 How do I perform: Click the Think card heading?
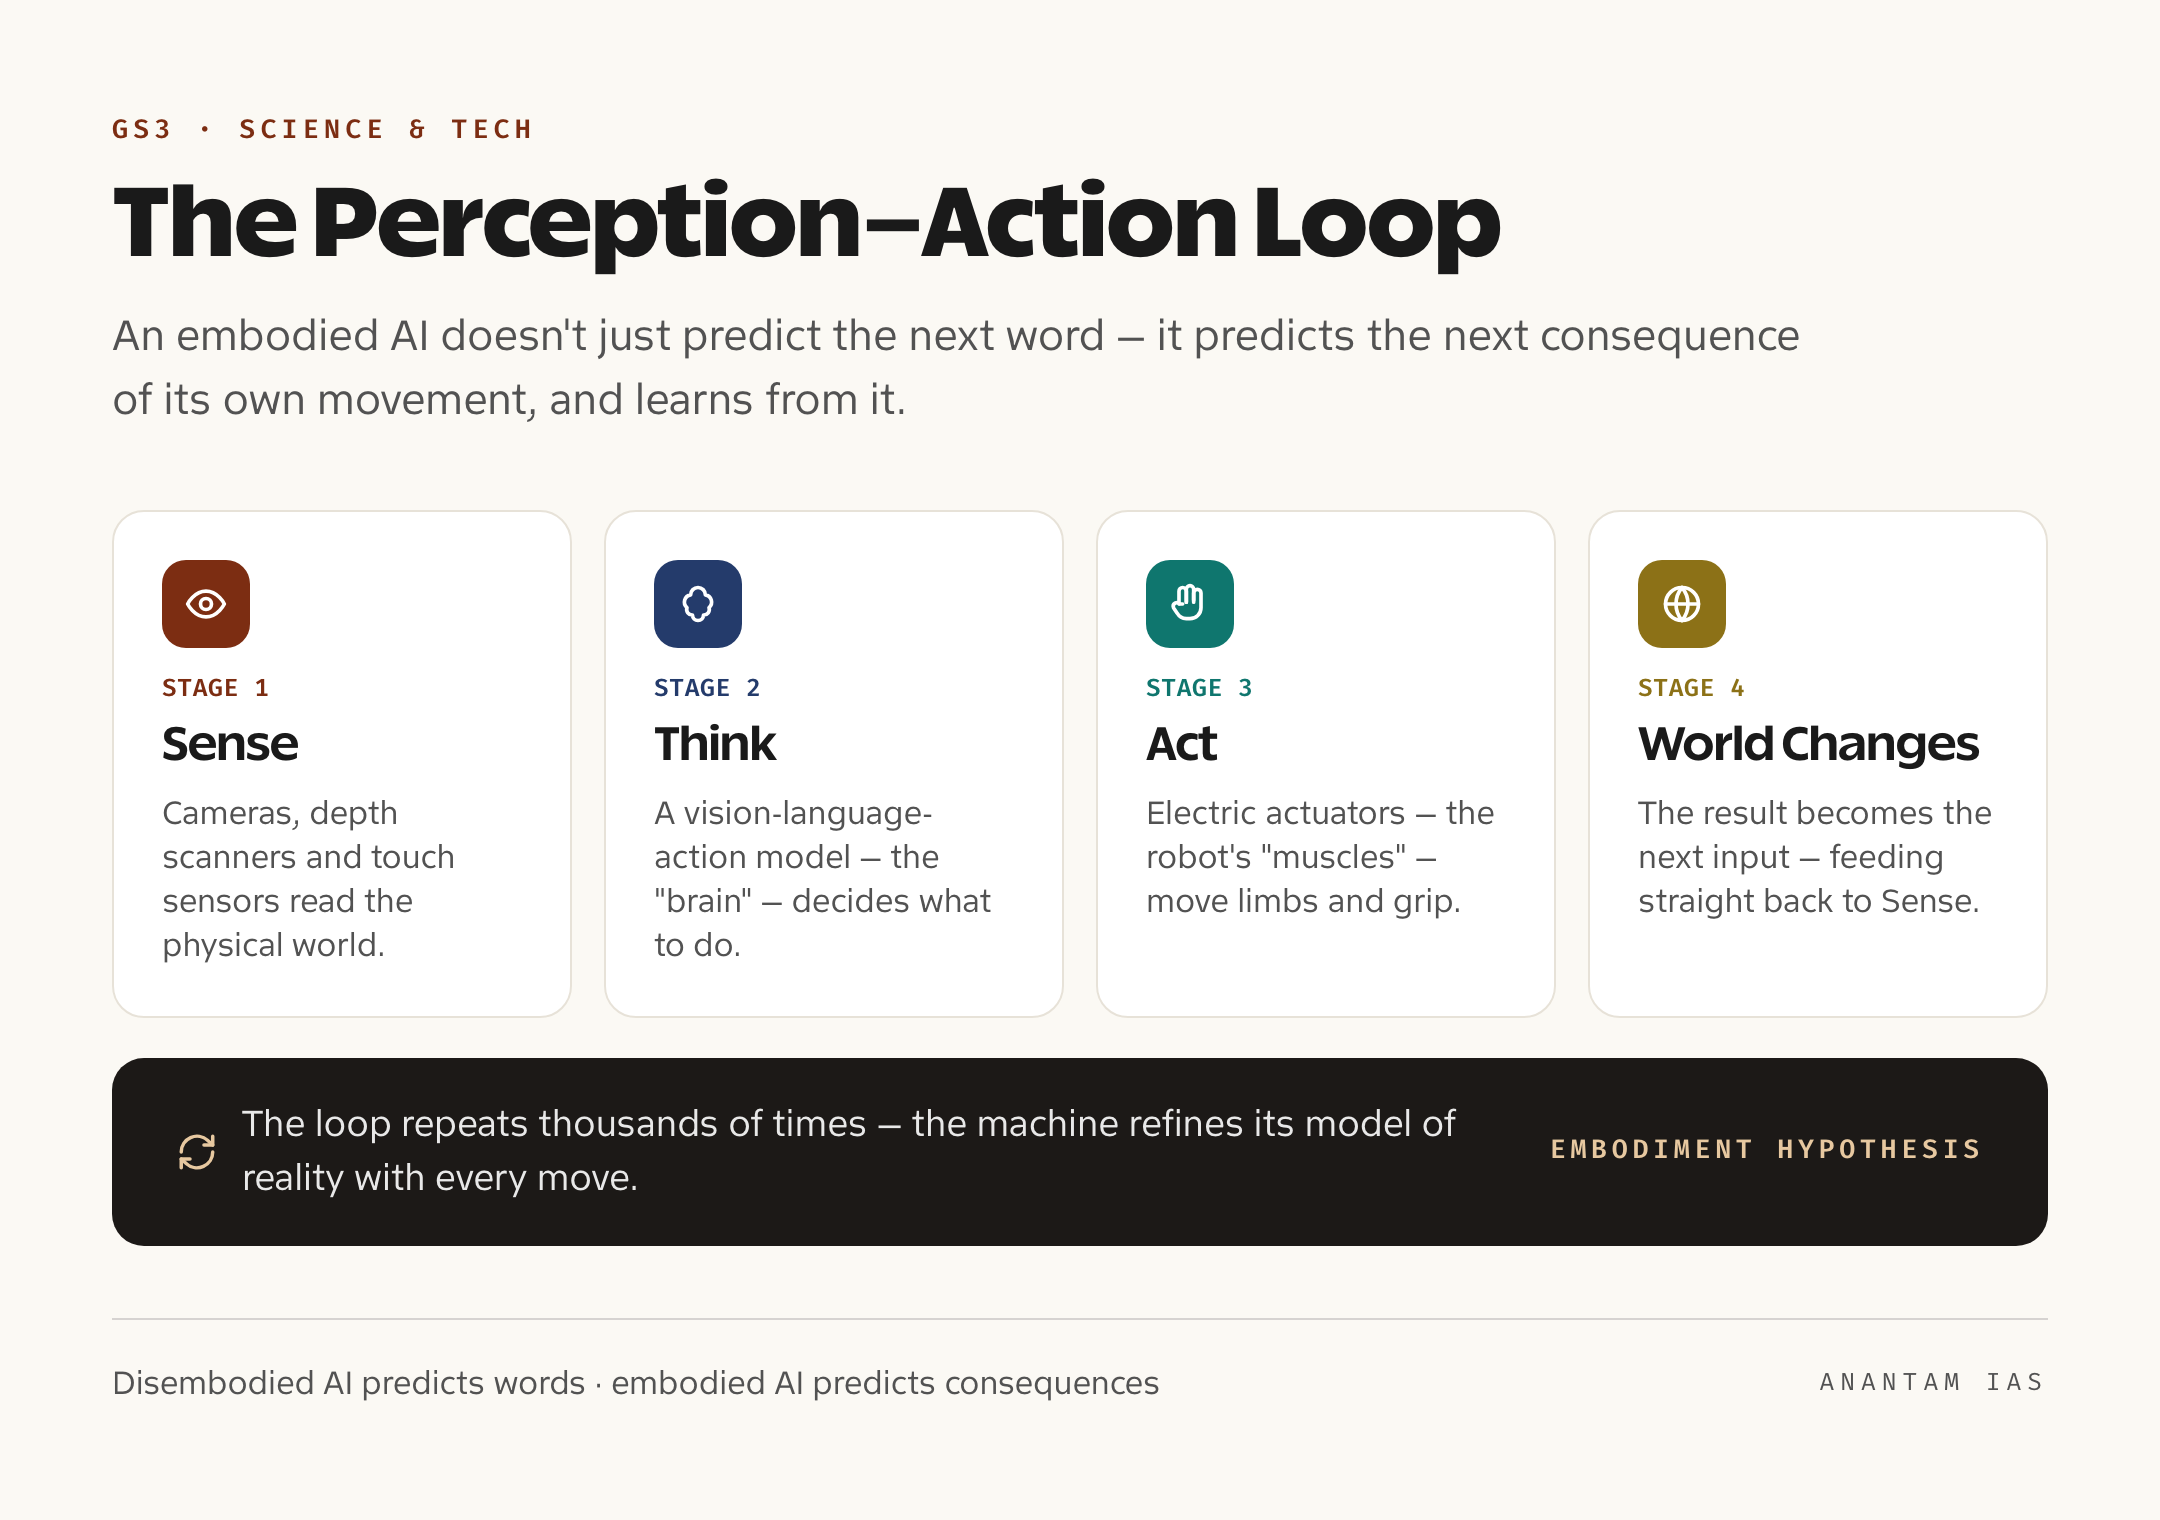click(715, 744)
